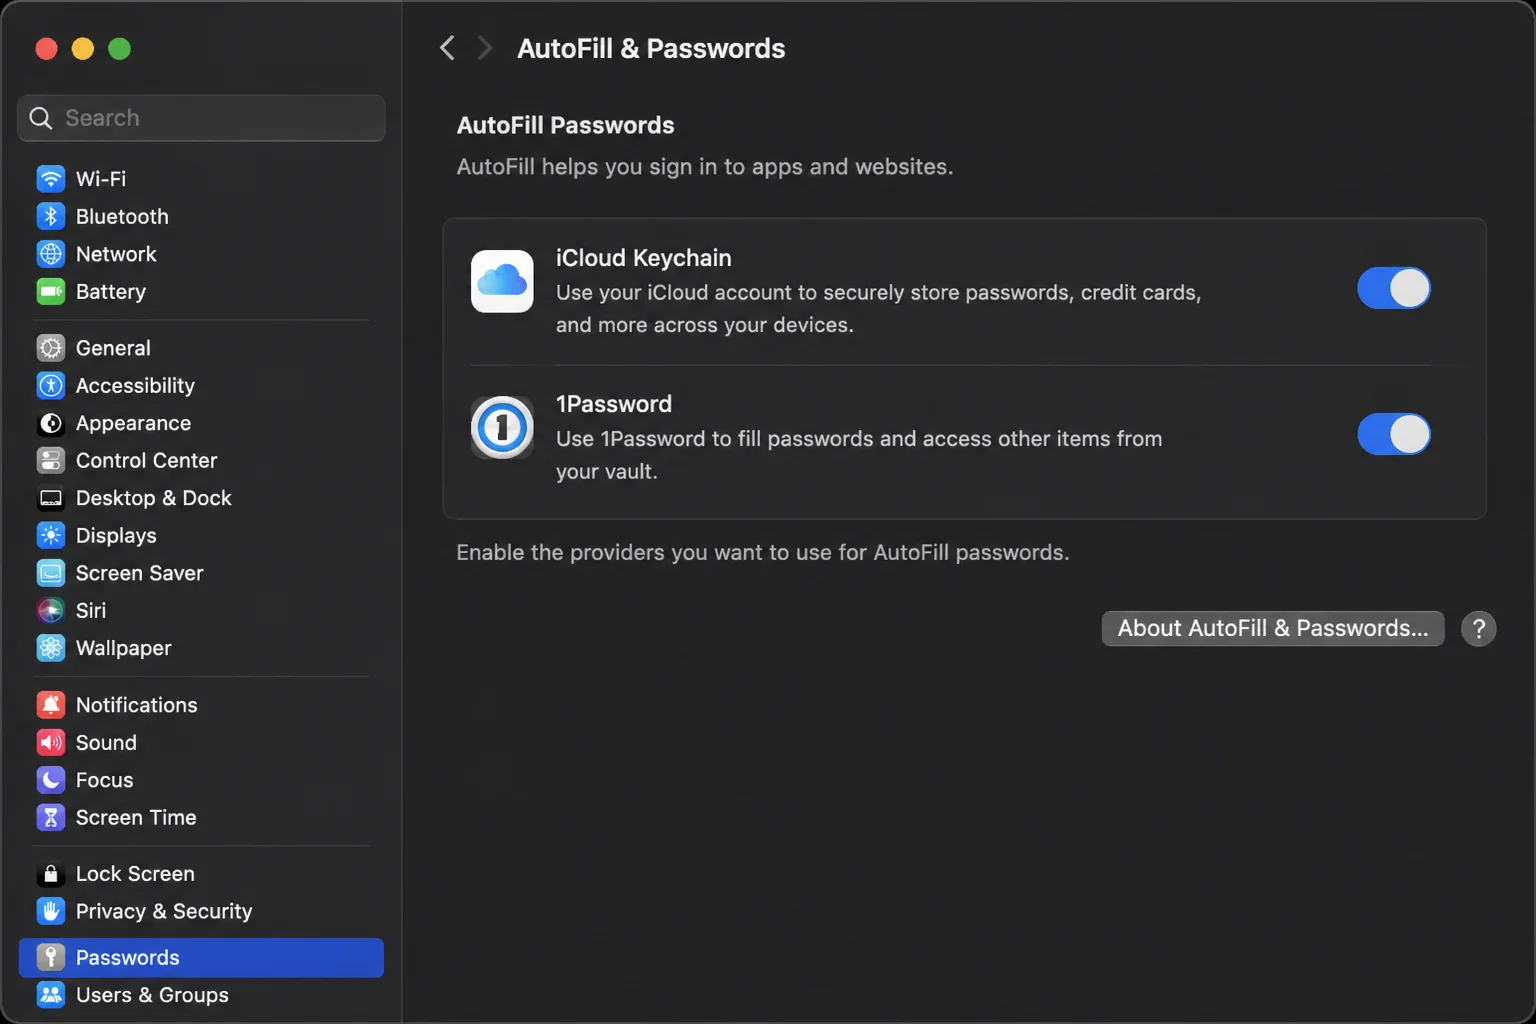The image size is (1536, 1024).
Task: Click the Accessibility sidebar icon
Action: (x=51, y=385)
